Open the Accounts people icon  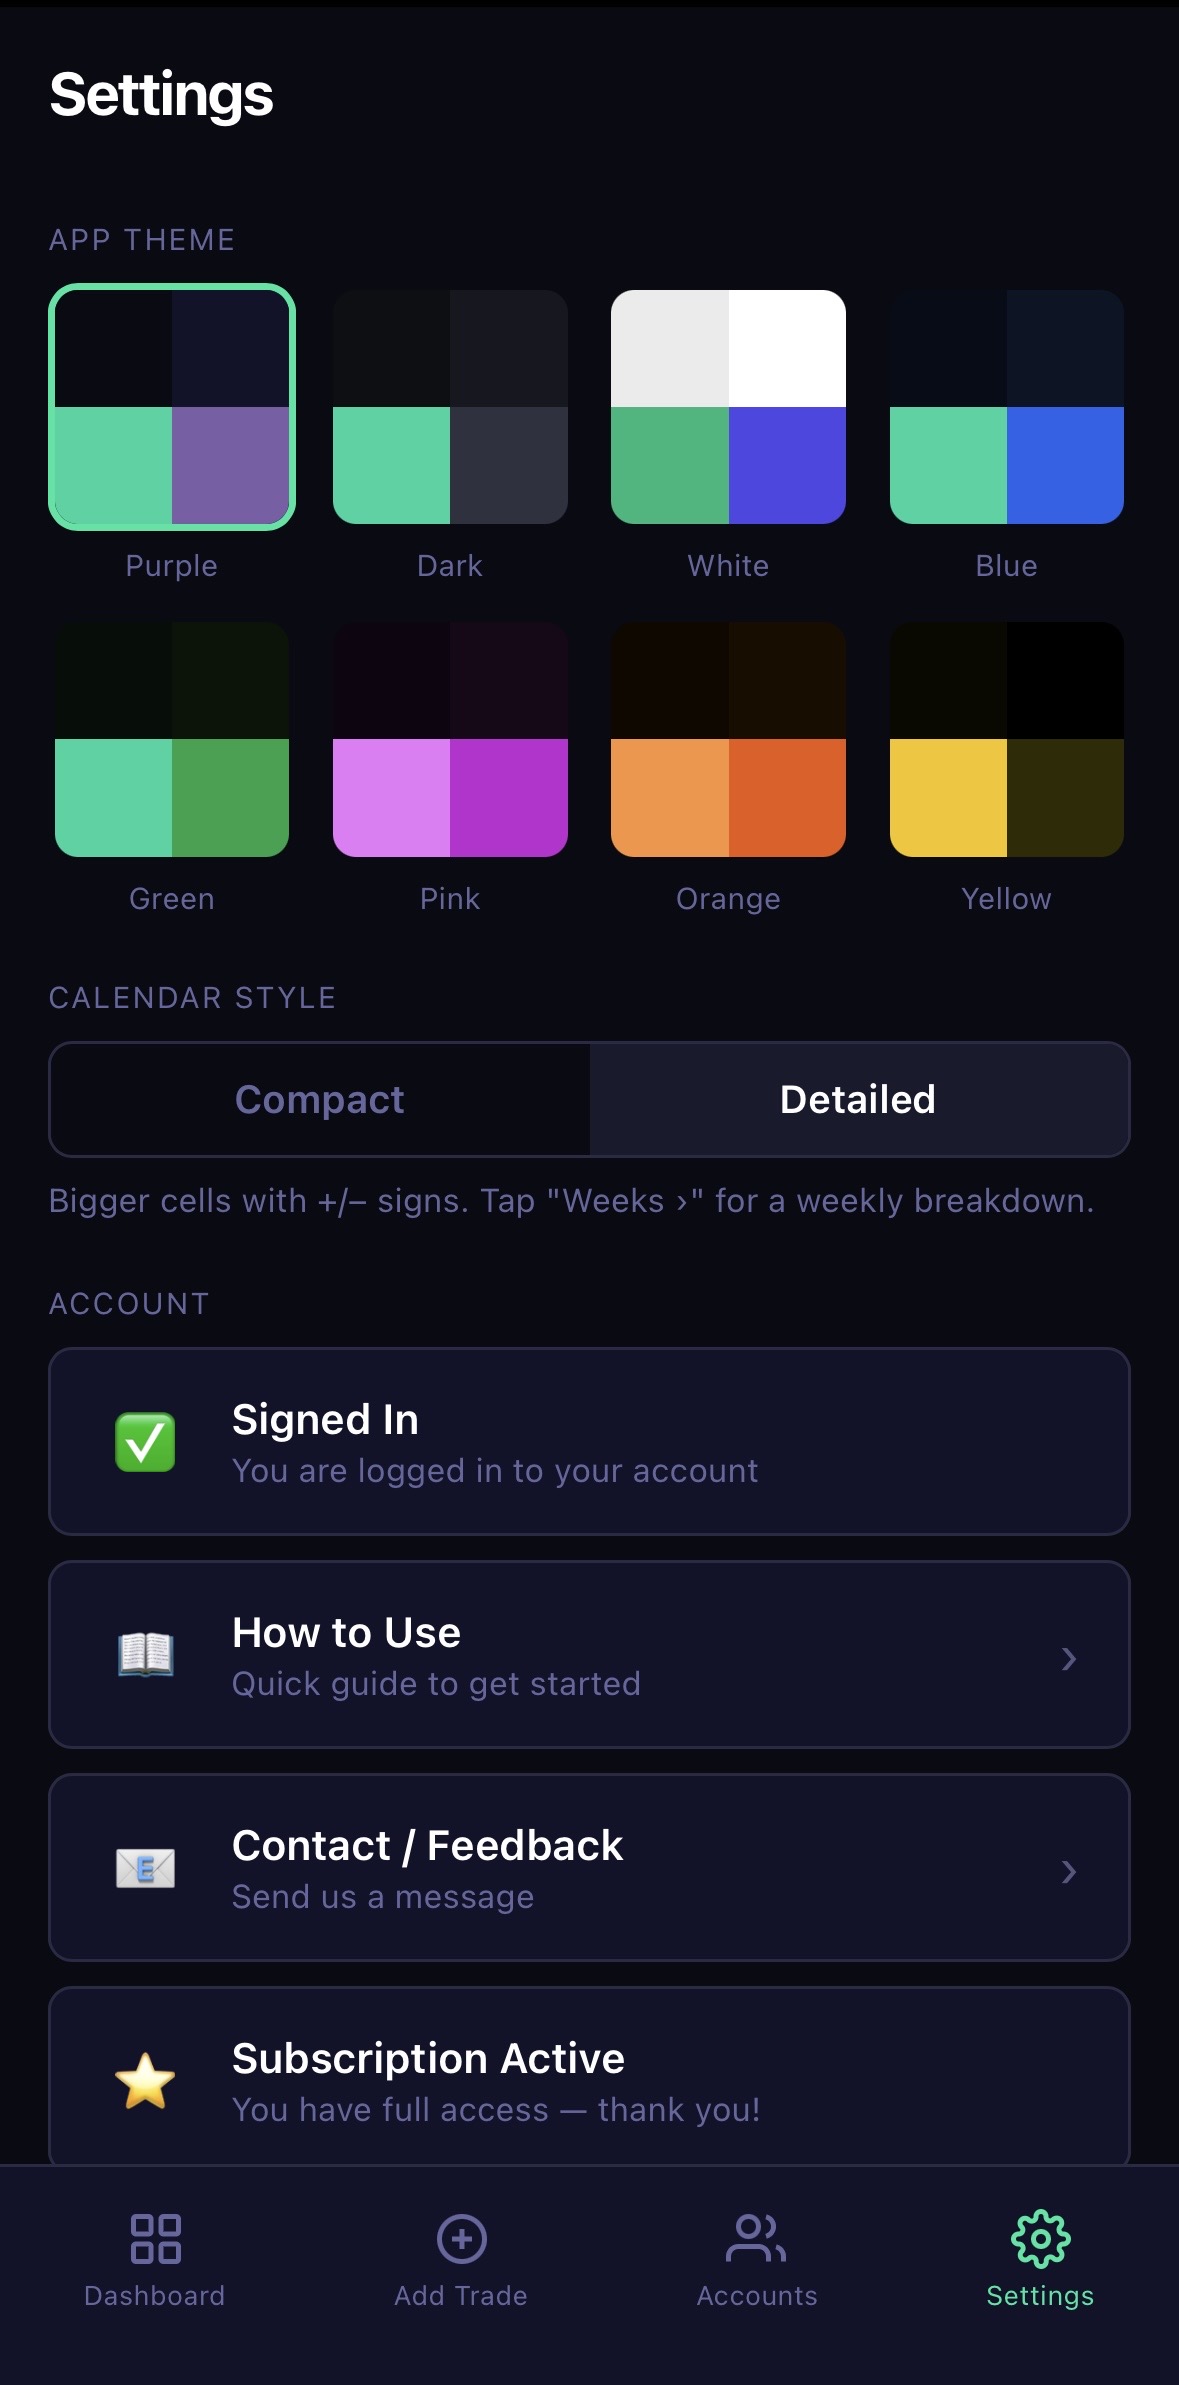pos(756,2238)
